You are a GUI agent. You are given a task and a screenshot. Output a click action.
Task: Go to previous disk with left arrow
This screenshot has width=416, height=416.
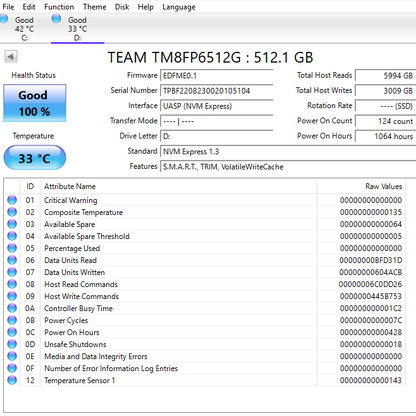coord(11,57)
